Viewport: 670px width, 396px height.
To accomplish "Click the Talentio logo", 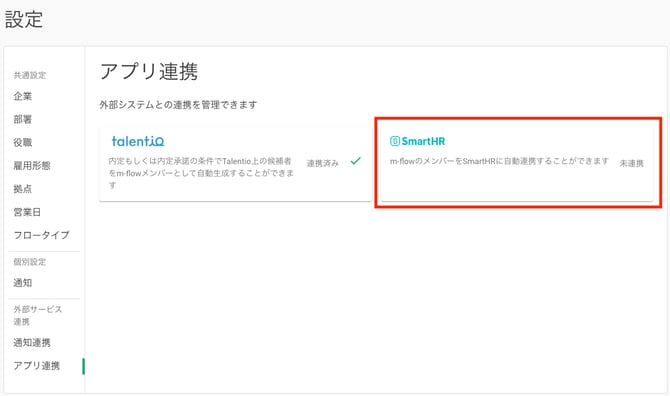I will point(138,141).
